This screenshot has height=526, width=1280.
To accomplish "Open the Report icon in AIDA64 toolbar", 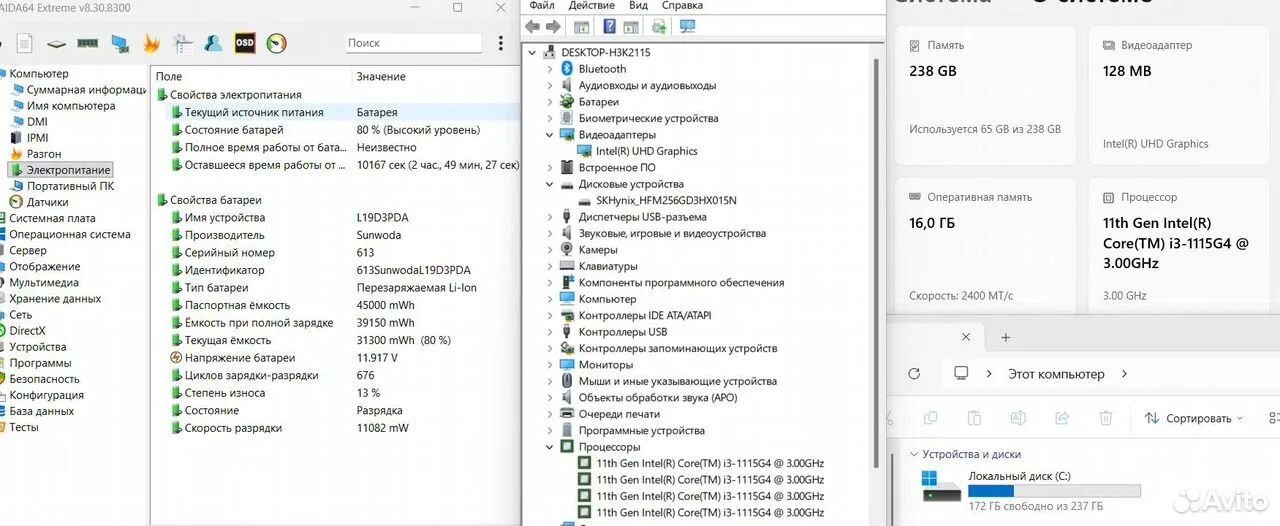I will pyautogui.click(x=25, y=43).
